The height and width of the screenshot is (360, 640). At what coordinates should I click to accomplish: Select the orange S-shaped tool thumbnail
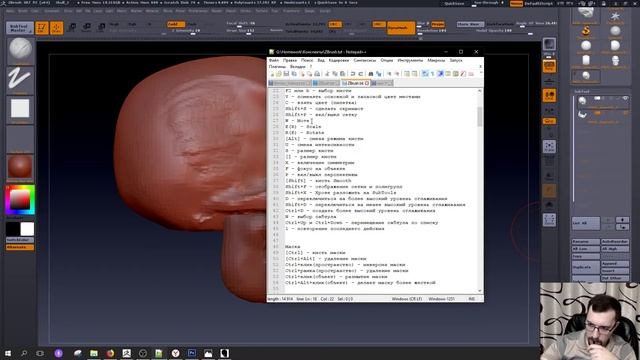586,31
